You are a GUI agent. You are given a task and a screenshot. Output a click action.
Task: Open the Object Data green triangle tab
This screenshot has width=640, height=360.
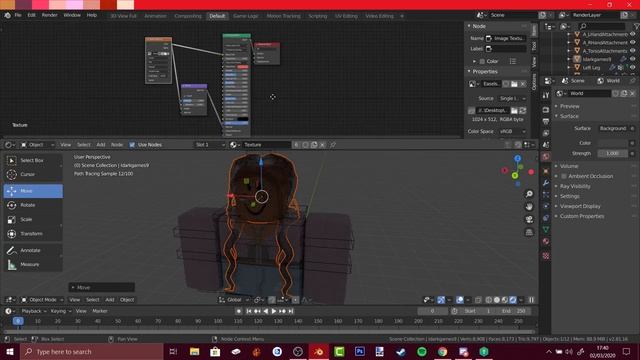(546, 230)
